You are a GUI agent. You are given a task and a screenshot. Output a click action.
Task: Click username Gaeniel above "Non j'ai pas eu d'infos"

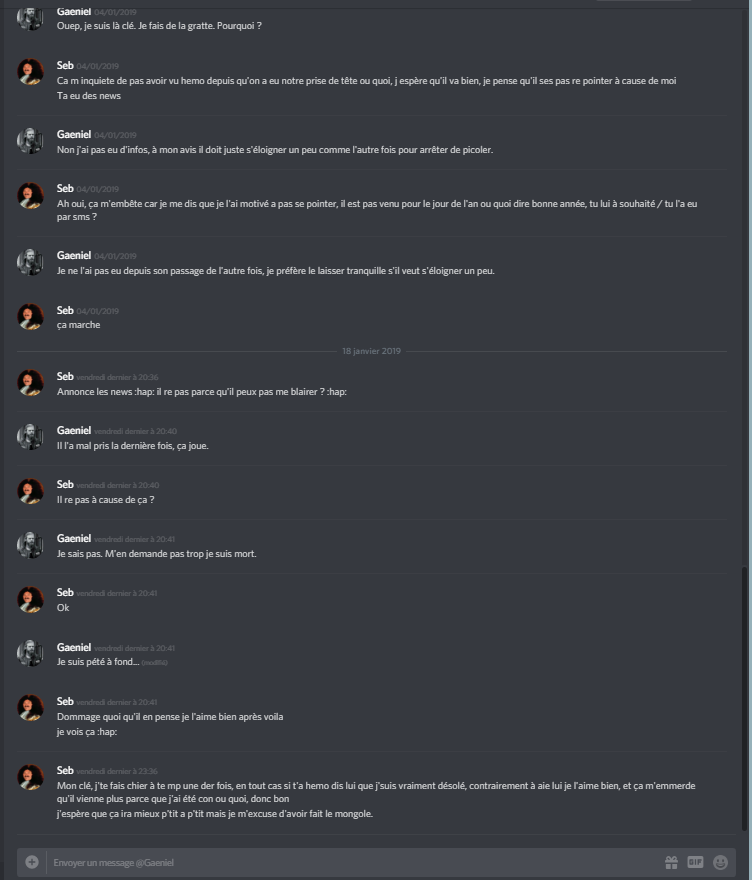click(x=74, y=134)
